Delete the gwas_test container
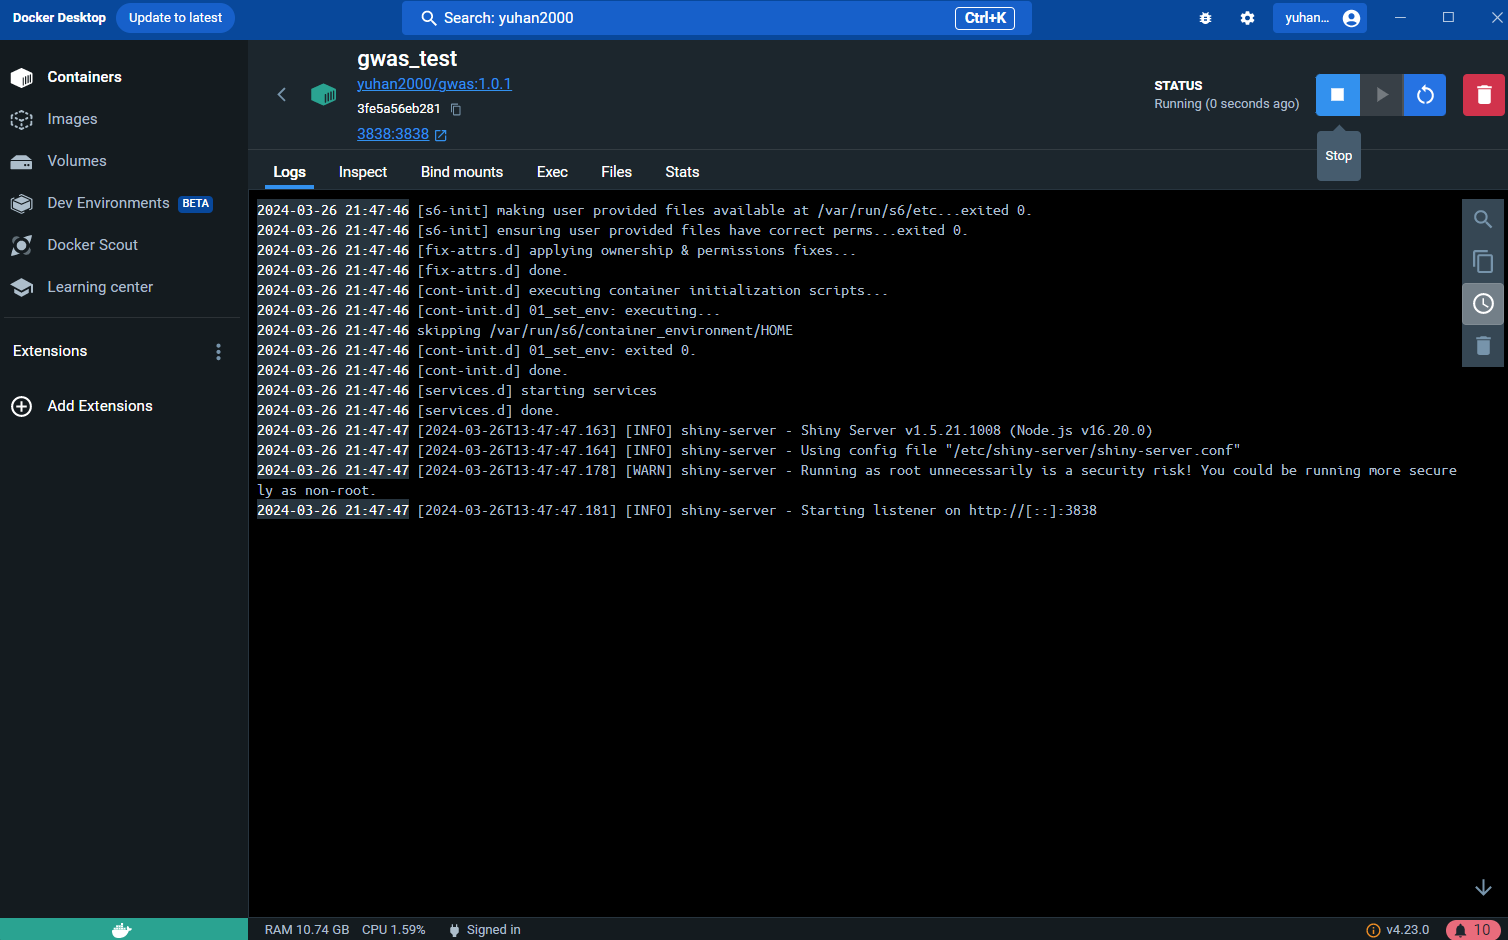The height and width of the screenshot is (940, 1508). point(1484,95)
